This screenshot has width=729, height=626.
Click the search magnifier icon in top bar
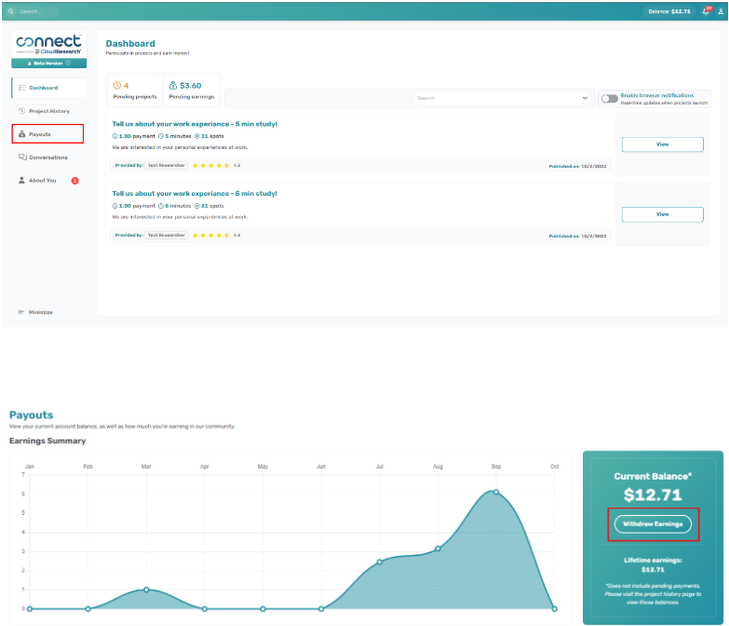coord(10,11)
